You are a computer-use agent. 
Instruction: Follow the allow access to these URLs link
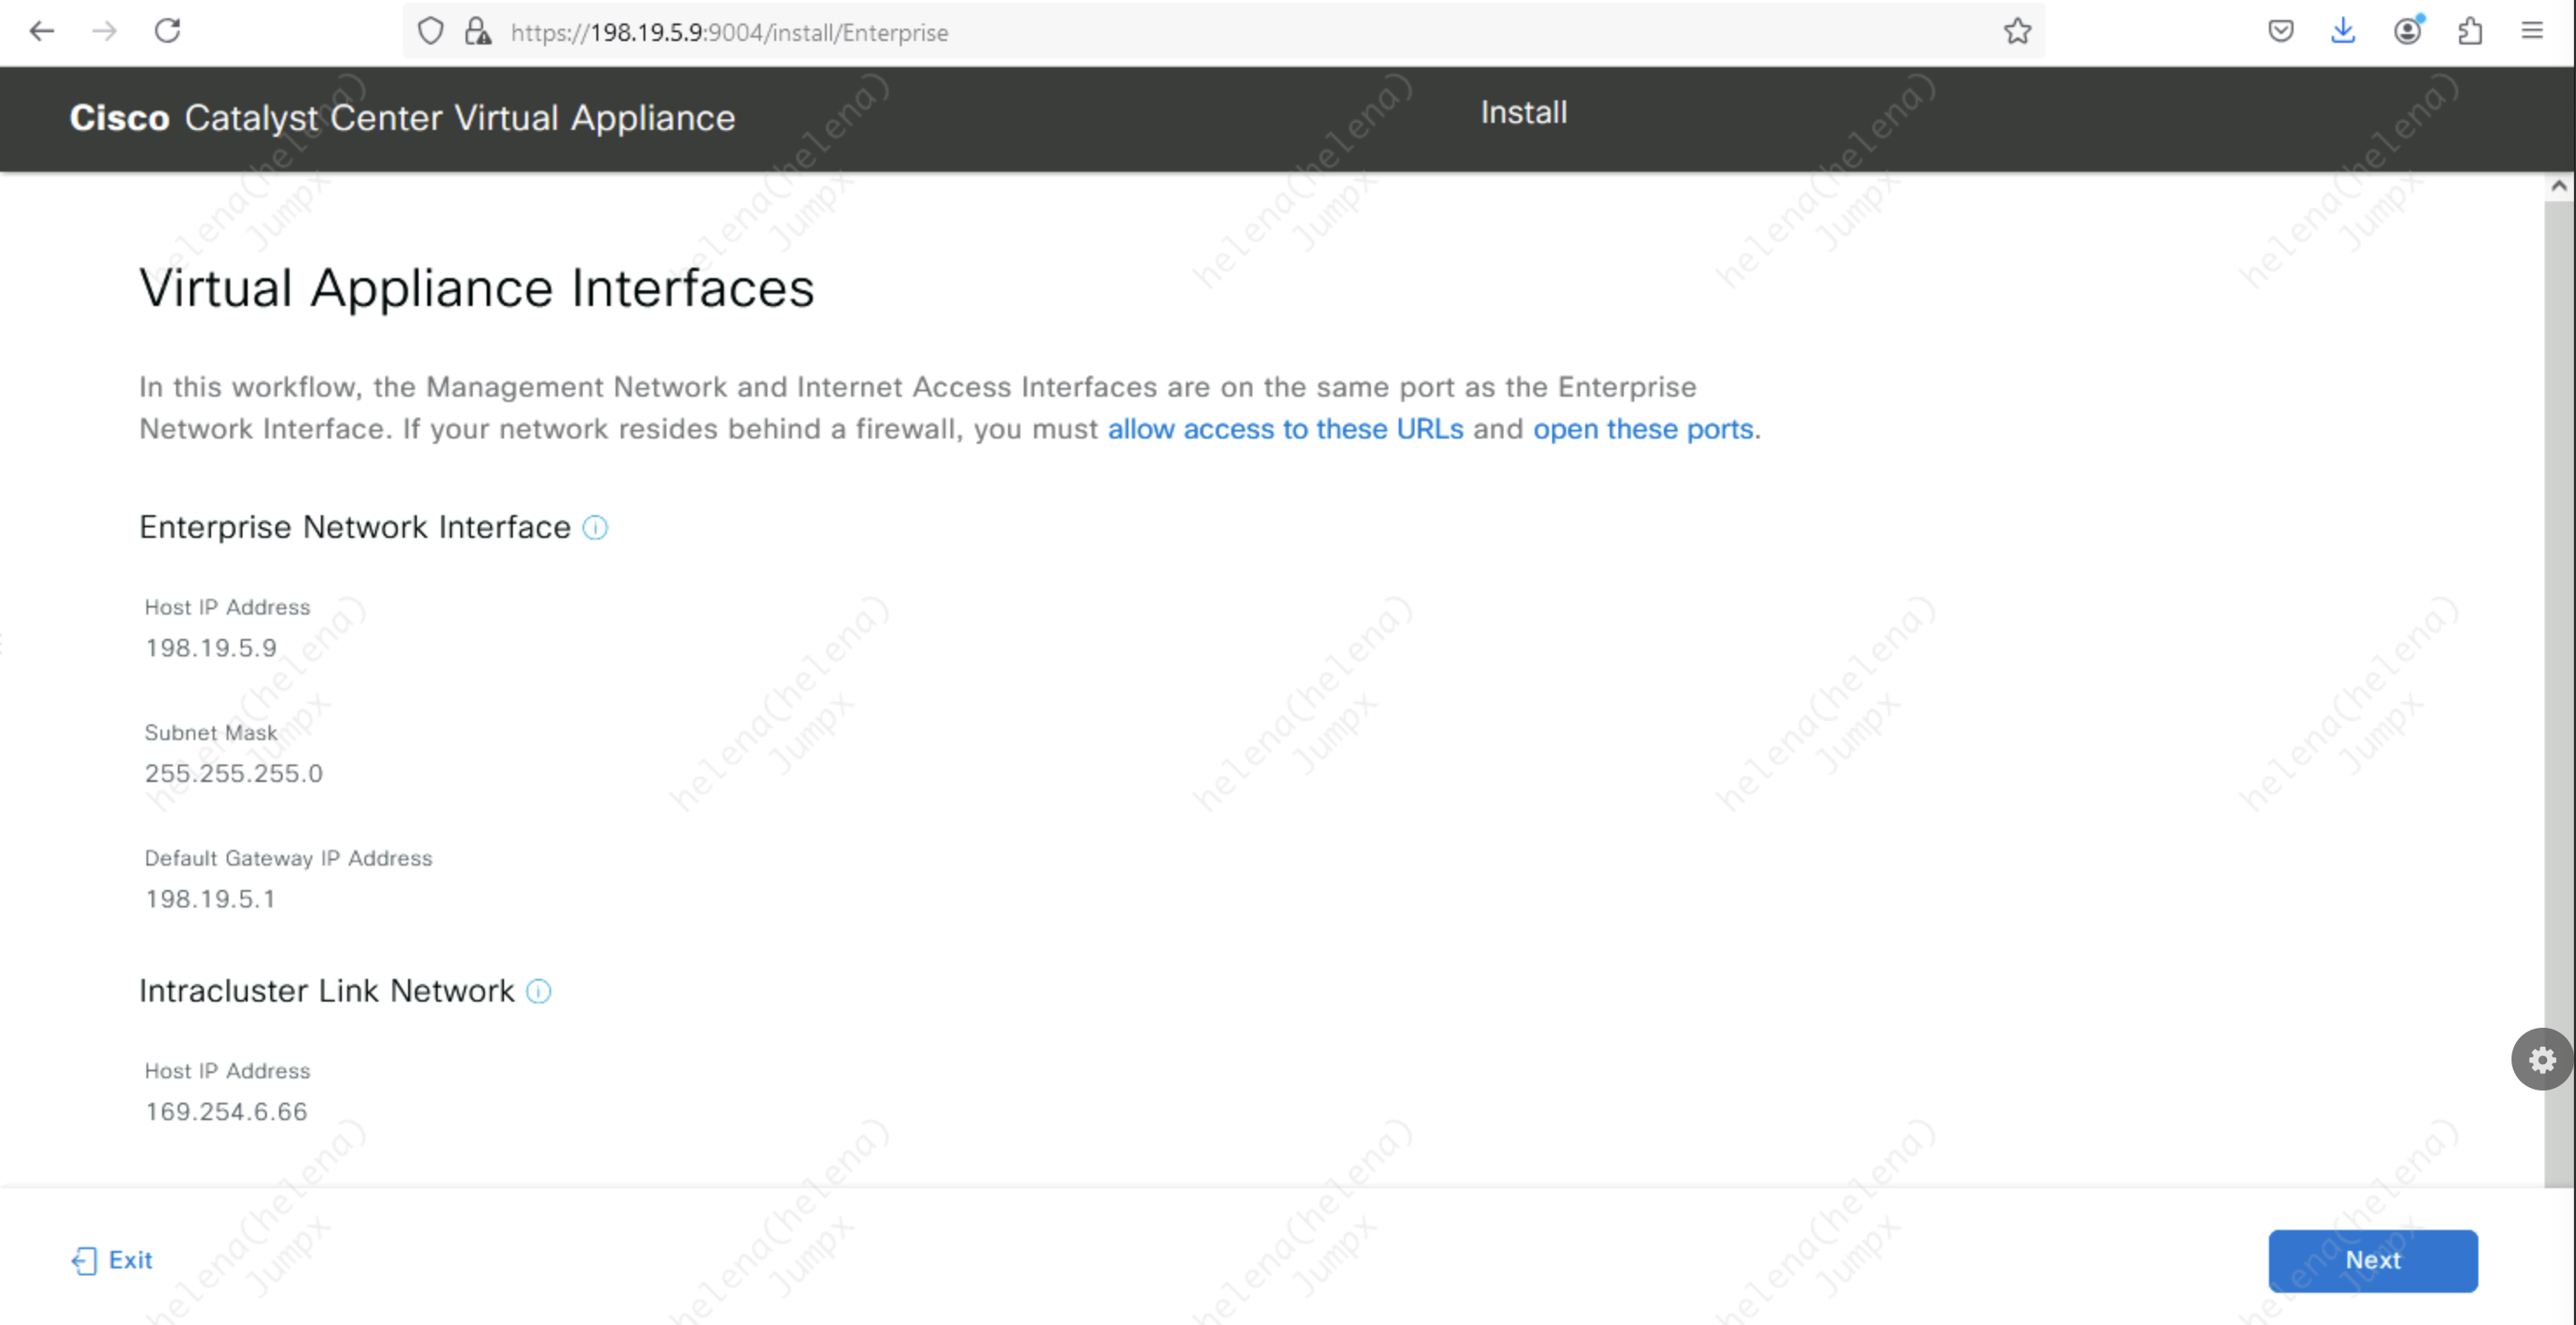(1285, 429)
